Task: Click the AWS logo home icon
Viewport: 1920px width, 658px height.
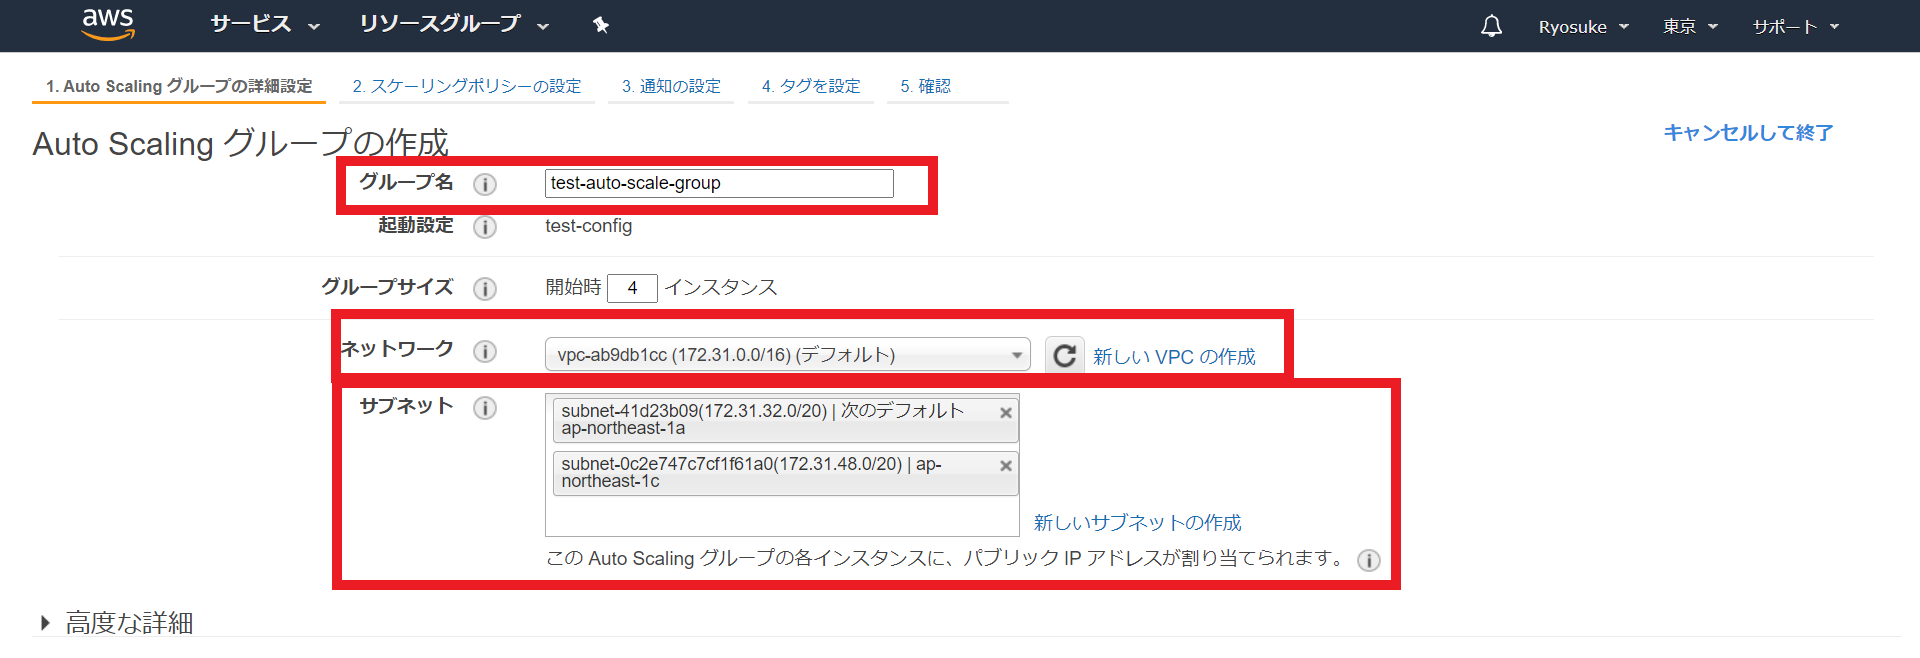Action: click(108, 24)
